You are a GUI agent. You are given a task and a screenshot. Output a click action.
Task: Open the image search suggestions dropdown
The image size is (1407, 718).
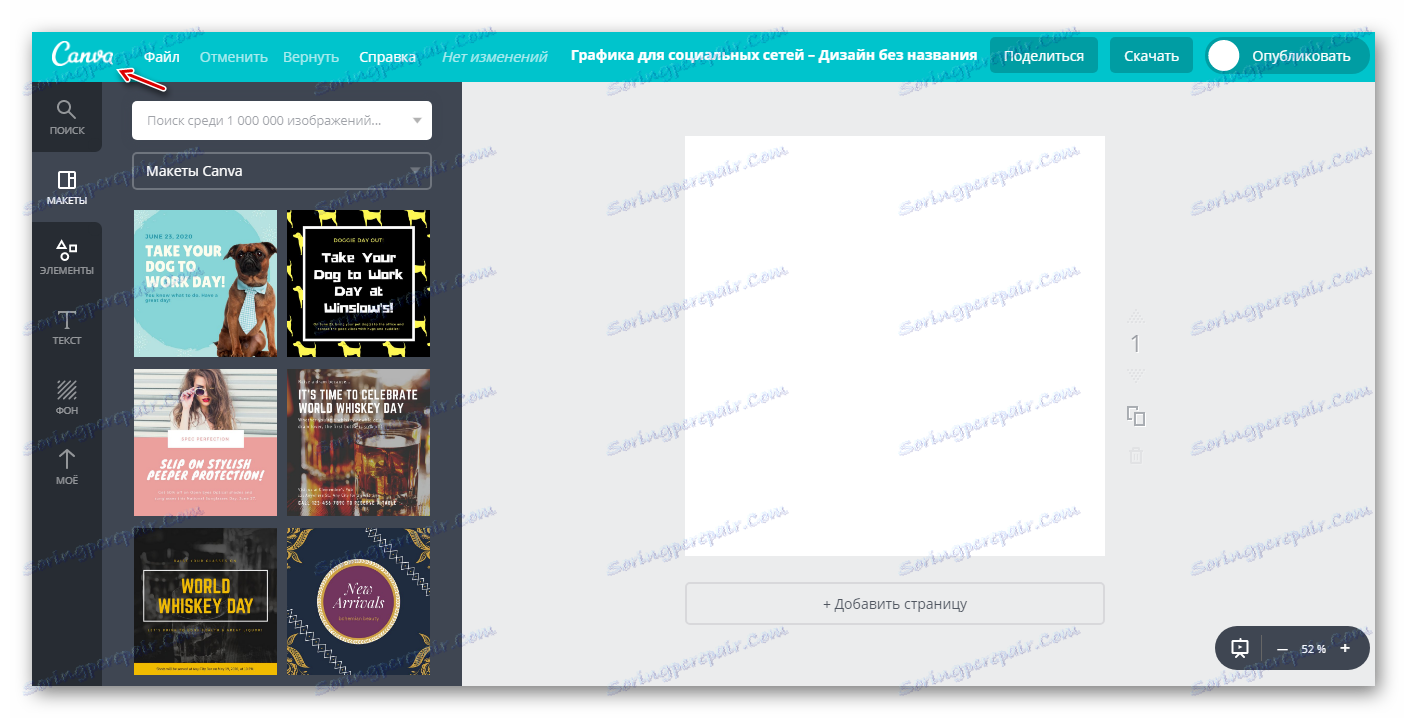click(x=416, y=120)
